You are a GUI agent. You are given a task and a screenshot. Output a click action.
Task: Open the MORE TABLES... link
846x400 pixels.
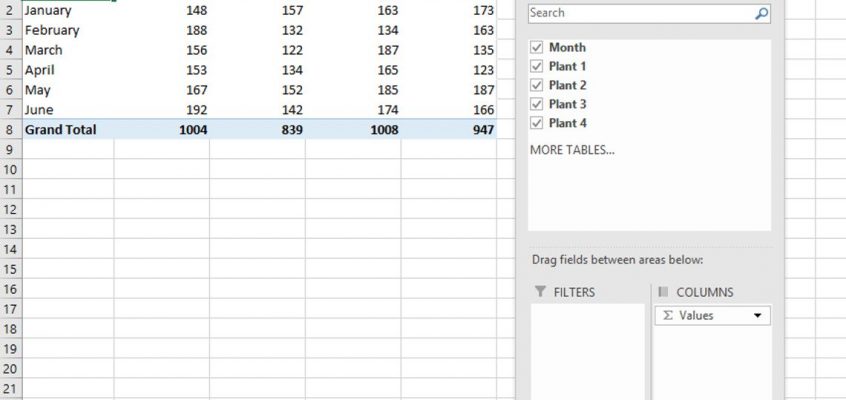pyautogui.click(x=572, y=150)
